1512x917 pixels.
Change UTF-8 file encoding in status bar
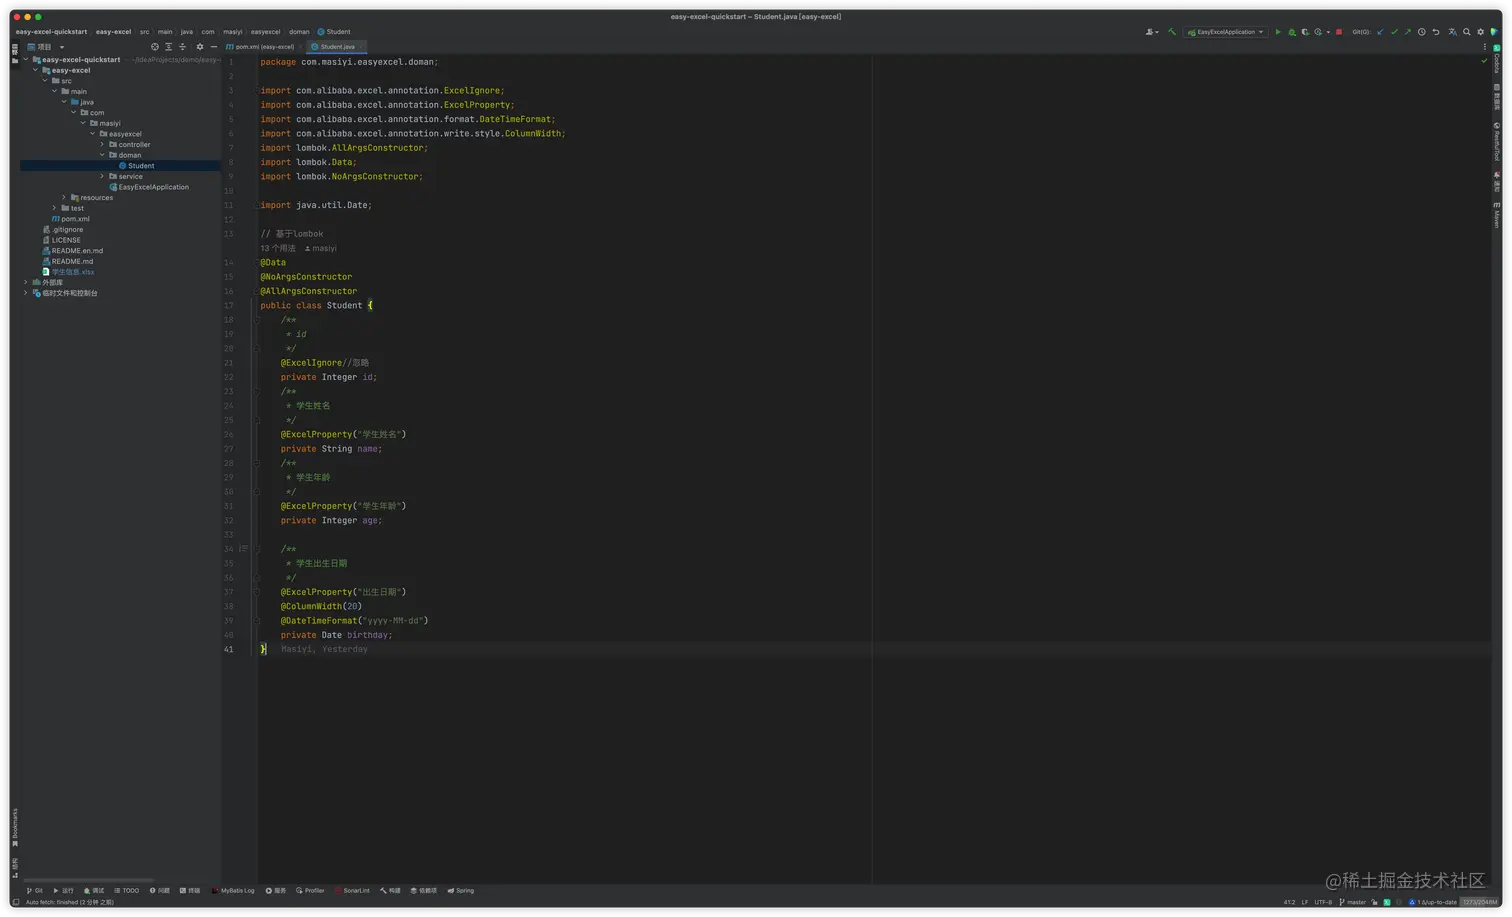point(1323,902)
